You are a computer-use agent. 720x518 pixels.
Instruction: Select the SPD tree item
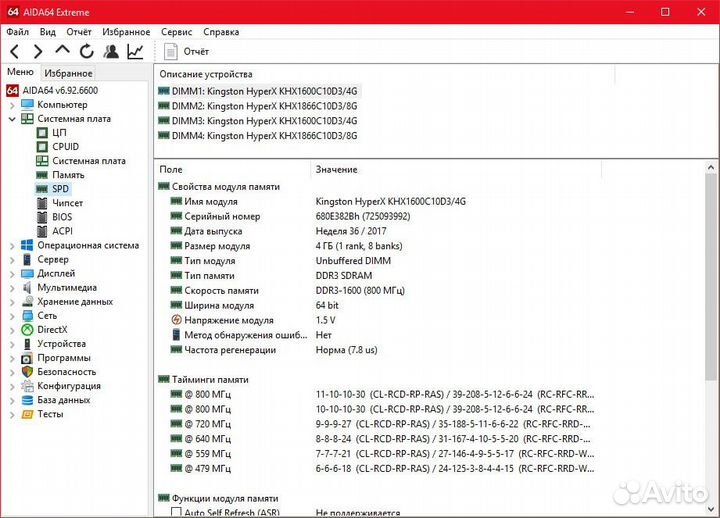pos(60,189)
